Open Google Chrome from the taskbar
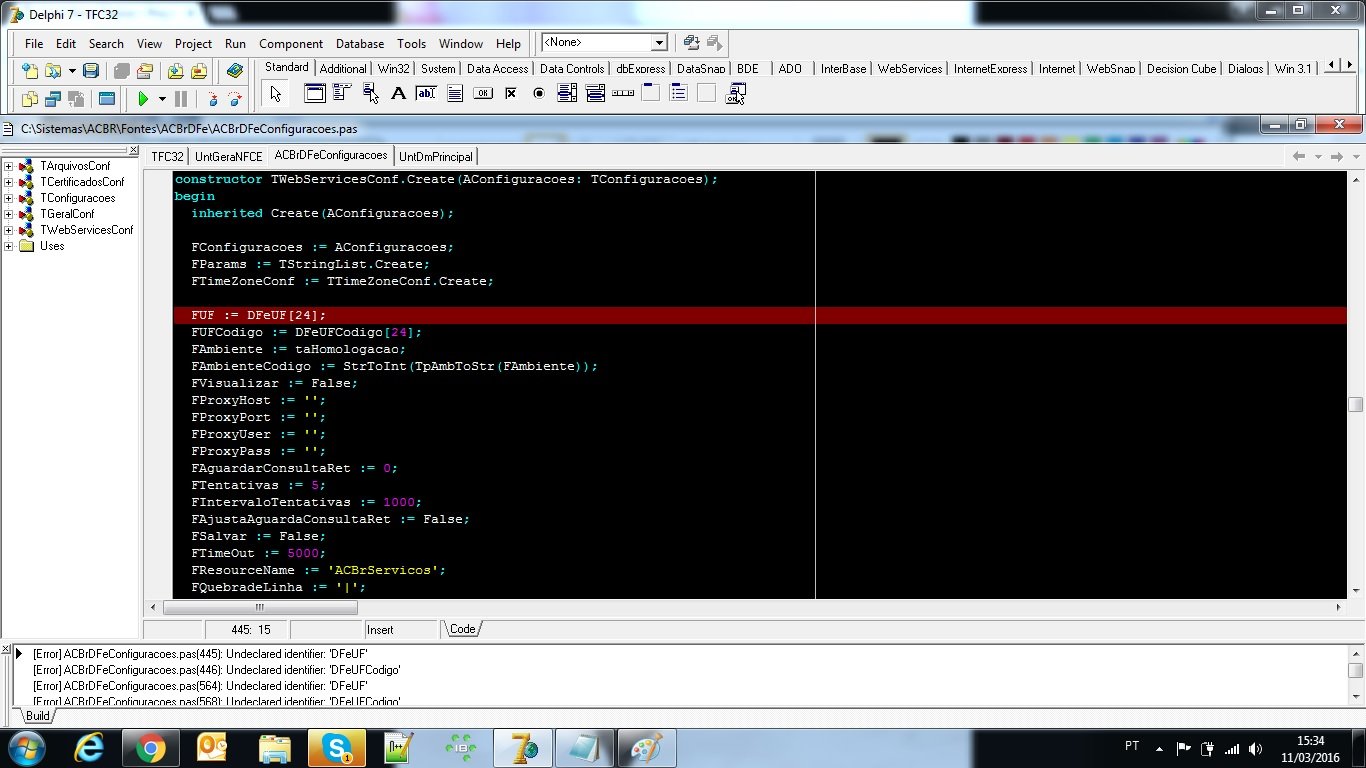1366x768 pixels. click(x=151, y=747)
